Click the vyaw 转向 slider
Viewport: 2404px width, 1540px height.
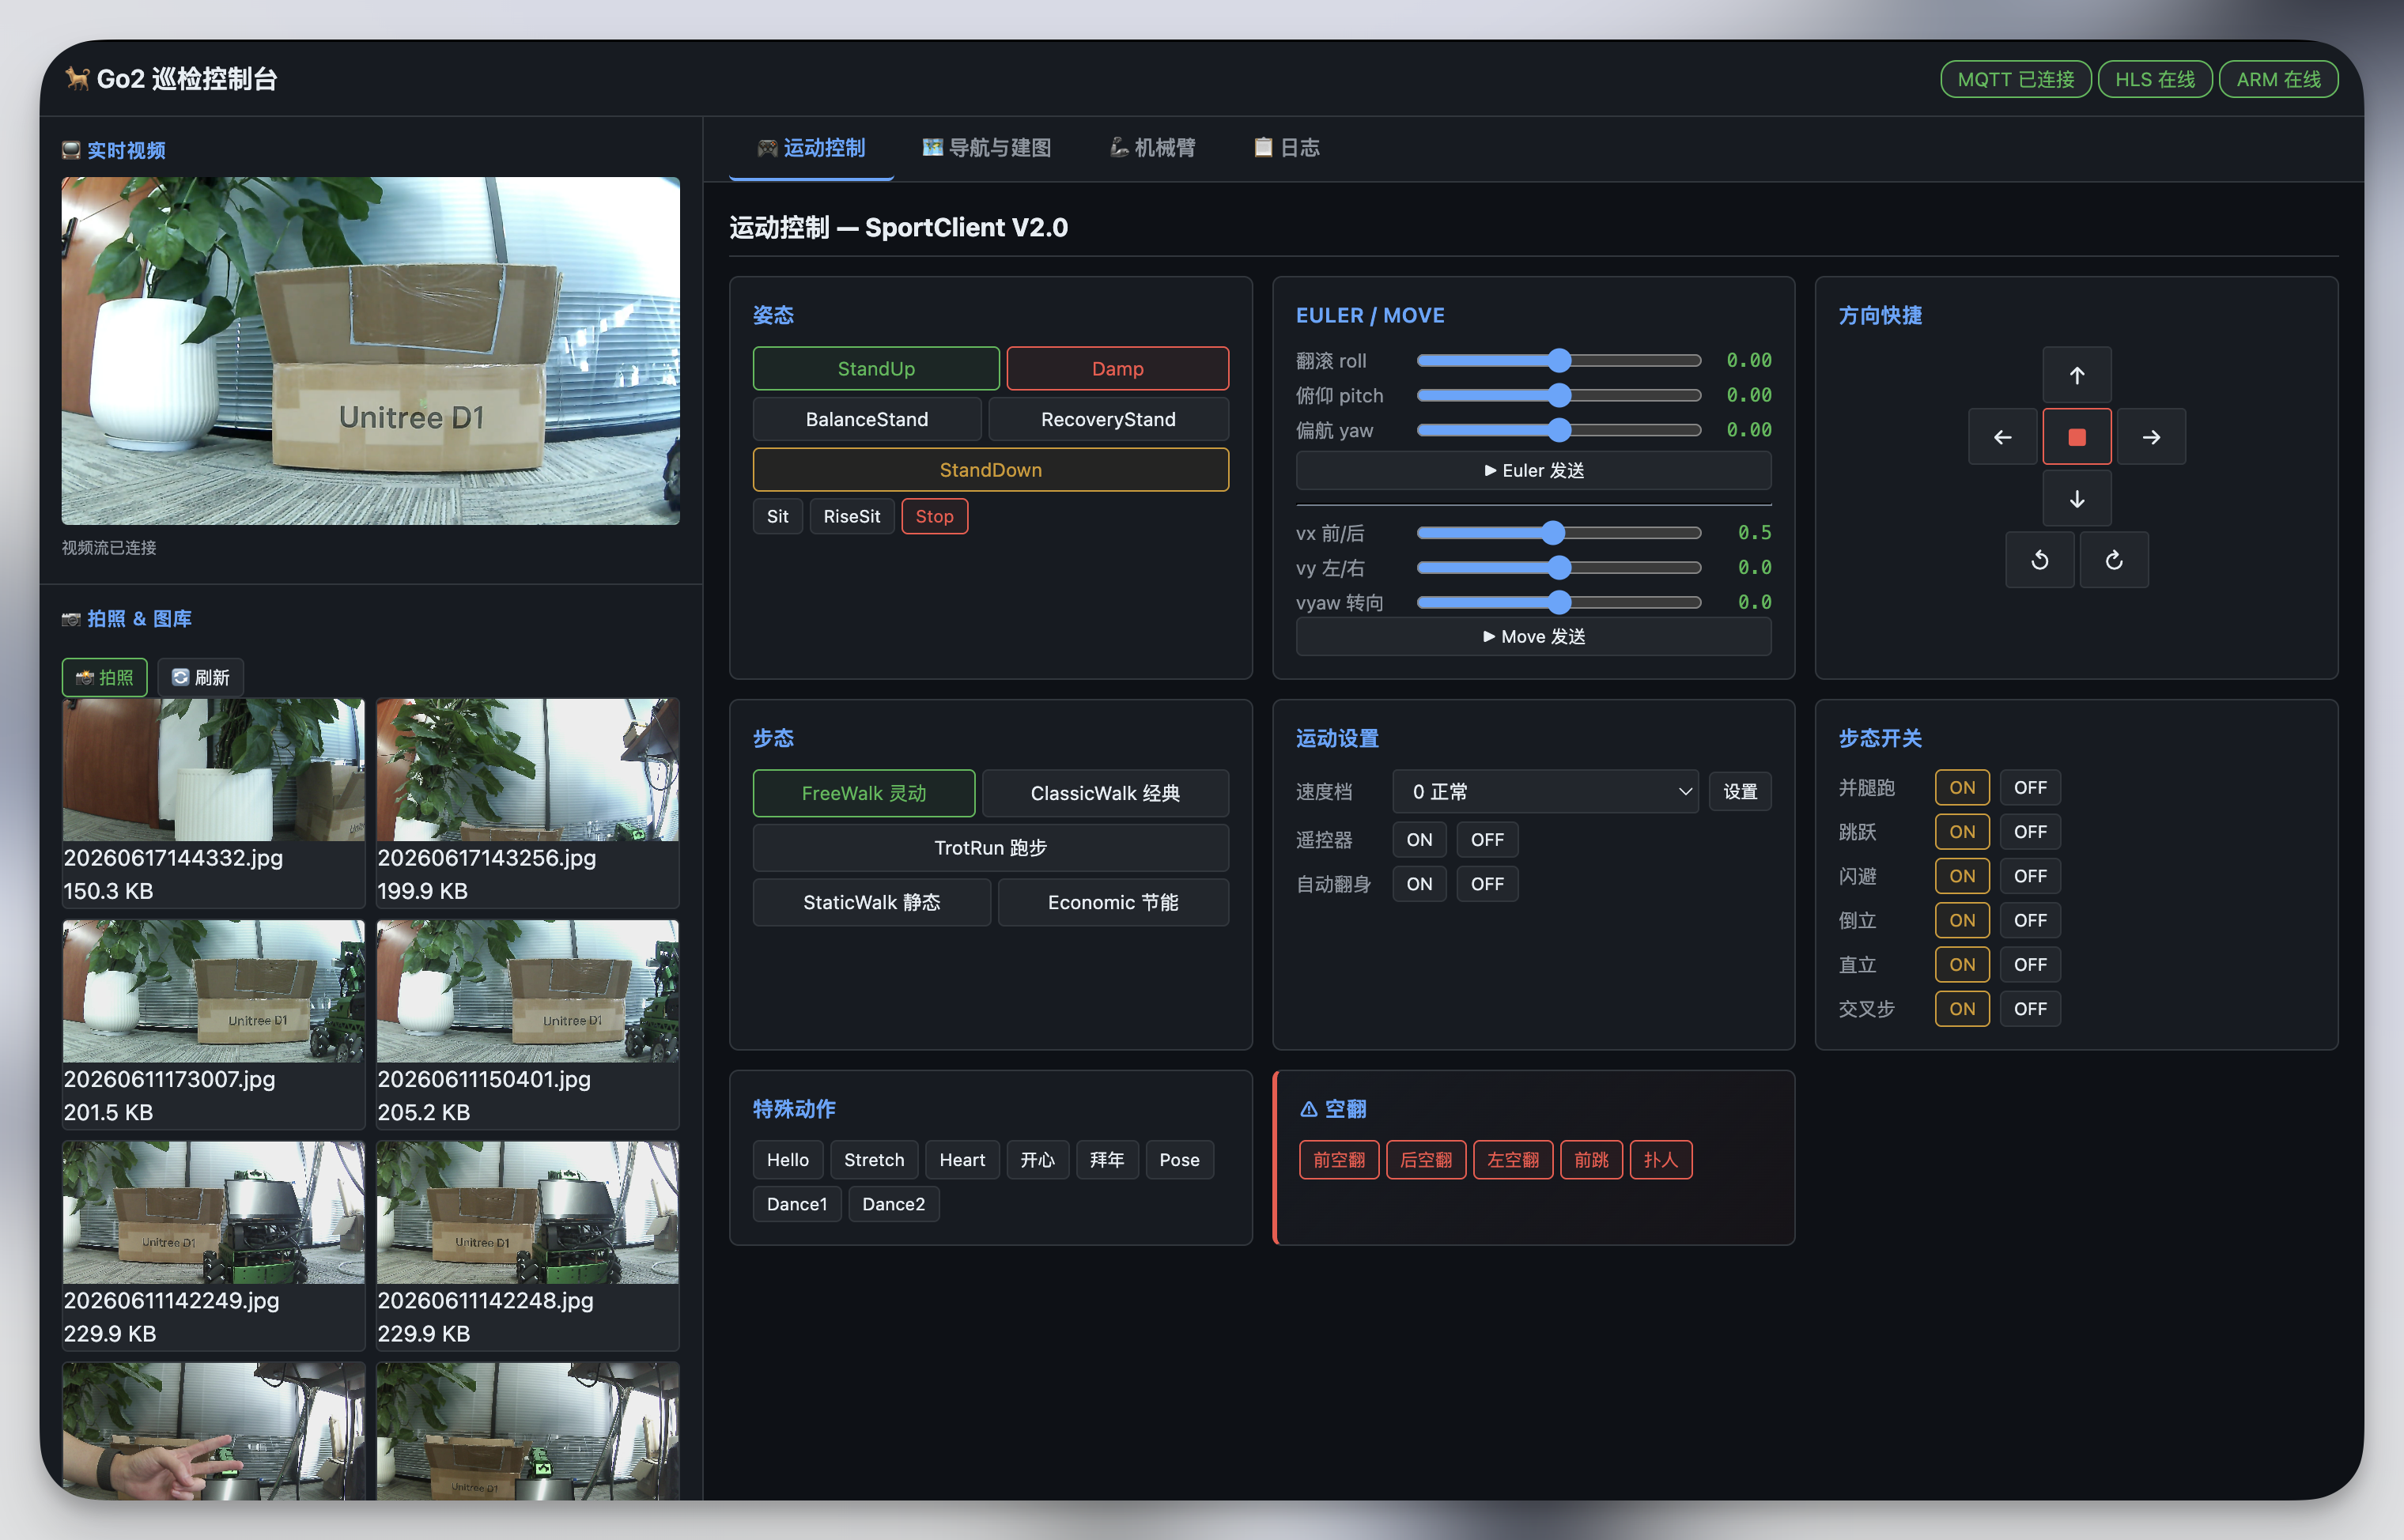1558,603
